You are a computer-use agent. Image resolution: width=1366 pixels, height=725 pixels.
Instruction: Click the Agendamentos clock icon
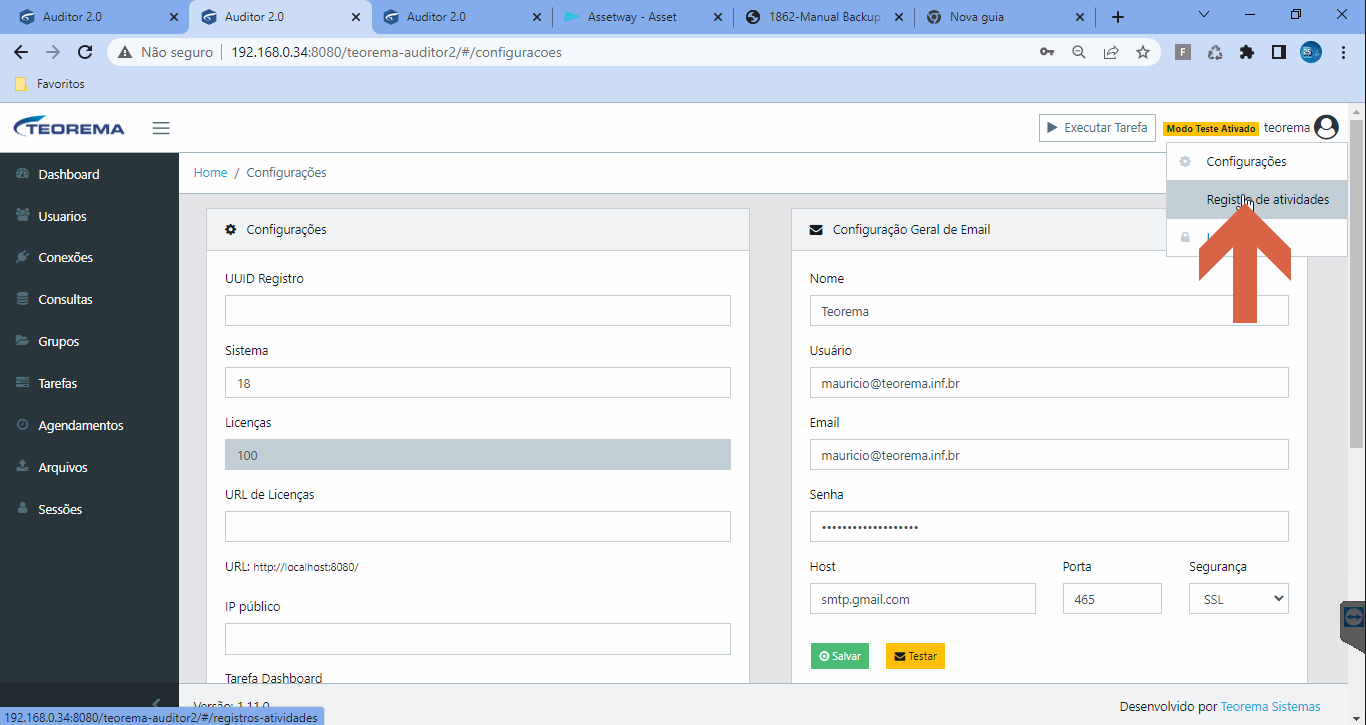(x=23, y=425)
